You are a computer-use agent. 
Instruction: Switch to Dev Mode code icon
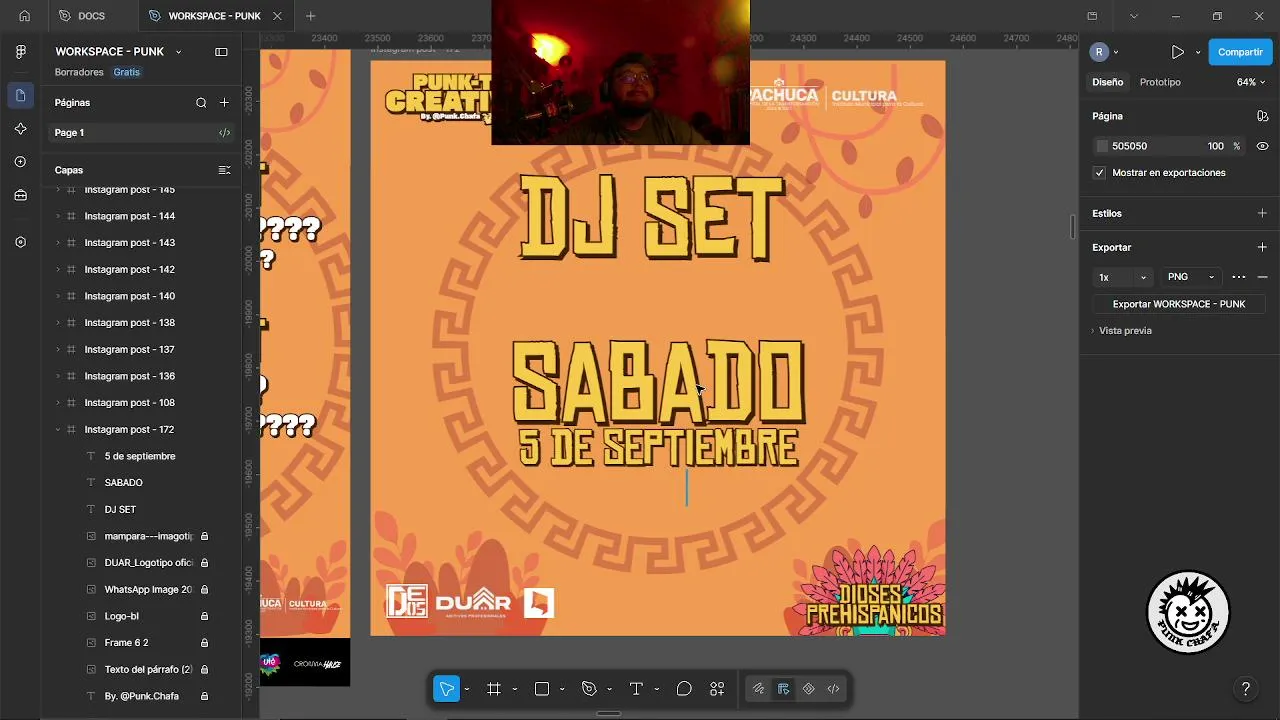point(833,689)
